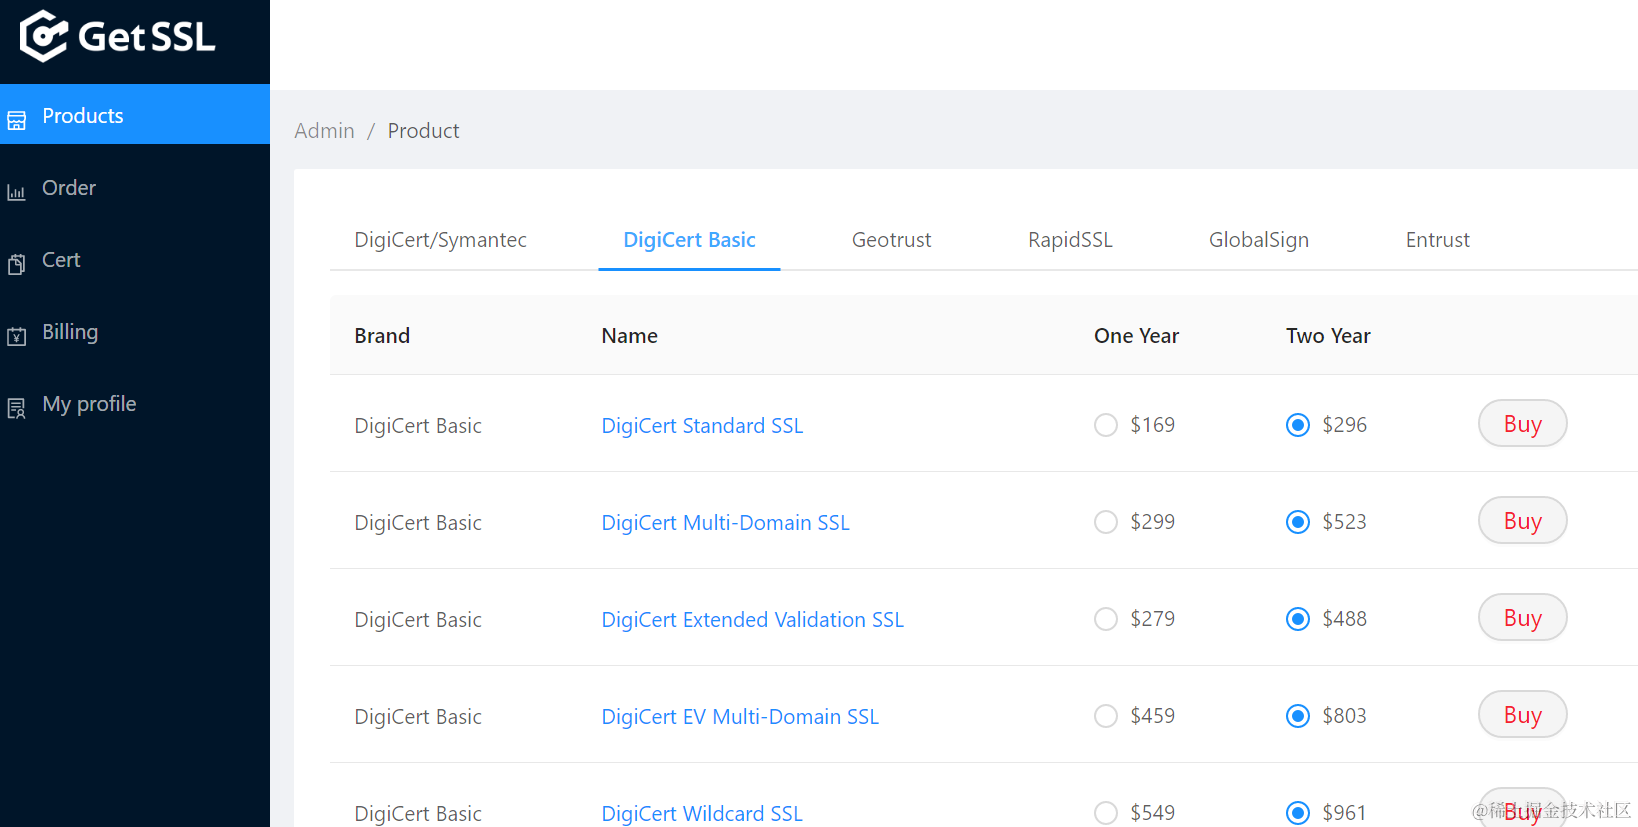Click the Products storefront sidebar icon
The height and width of the screenshot is (827, 1638).
[x=17, y=121]
